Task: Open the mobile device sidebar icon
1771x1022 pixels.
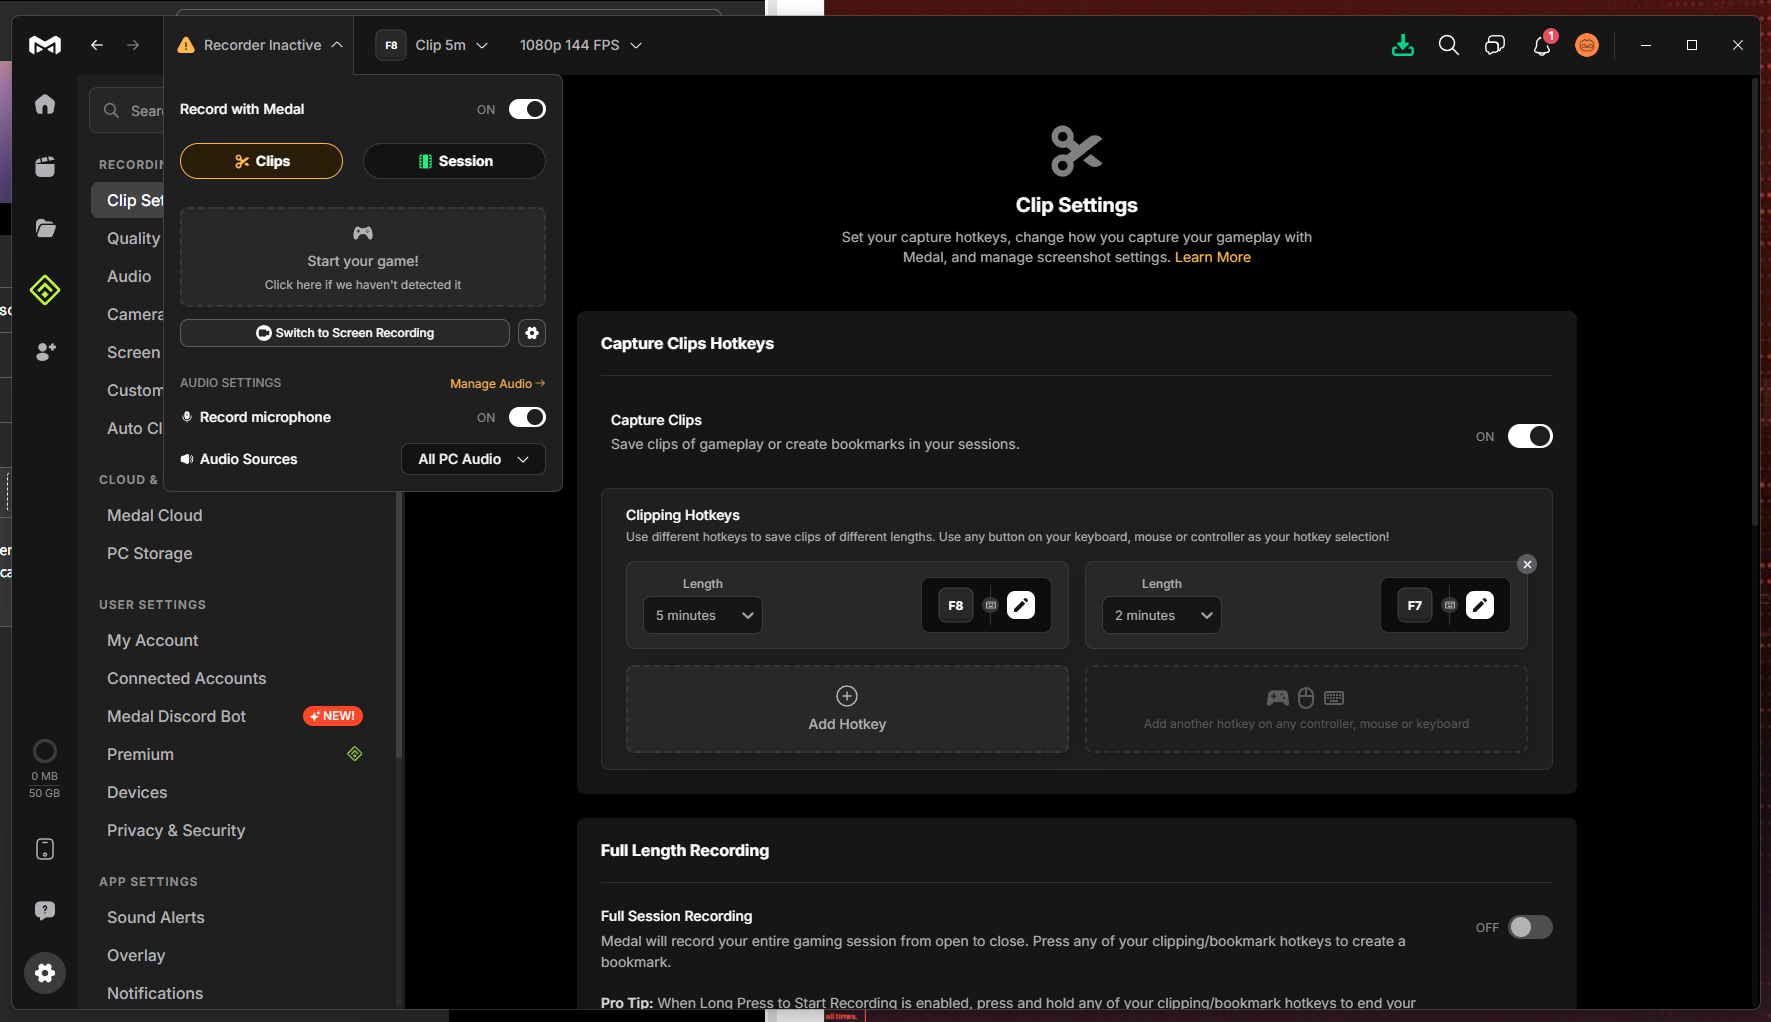Action: (45, 849)
